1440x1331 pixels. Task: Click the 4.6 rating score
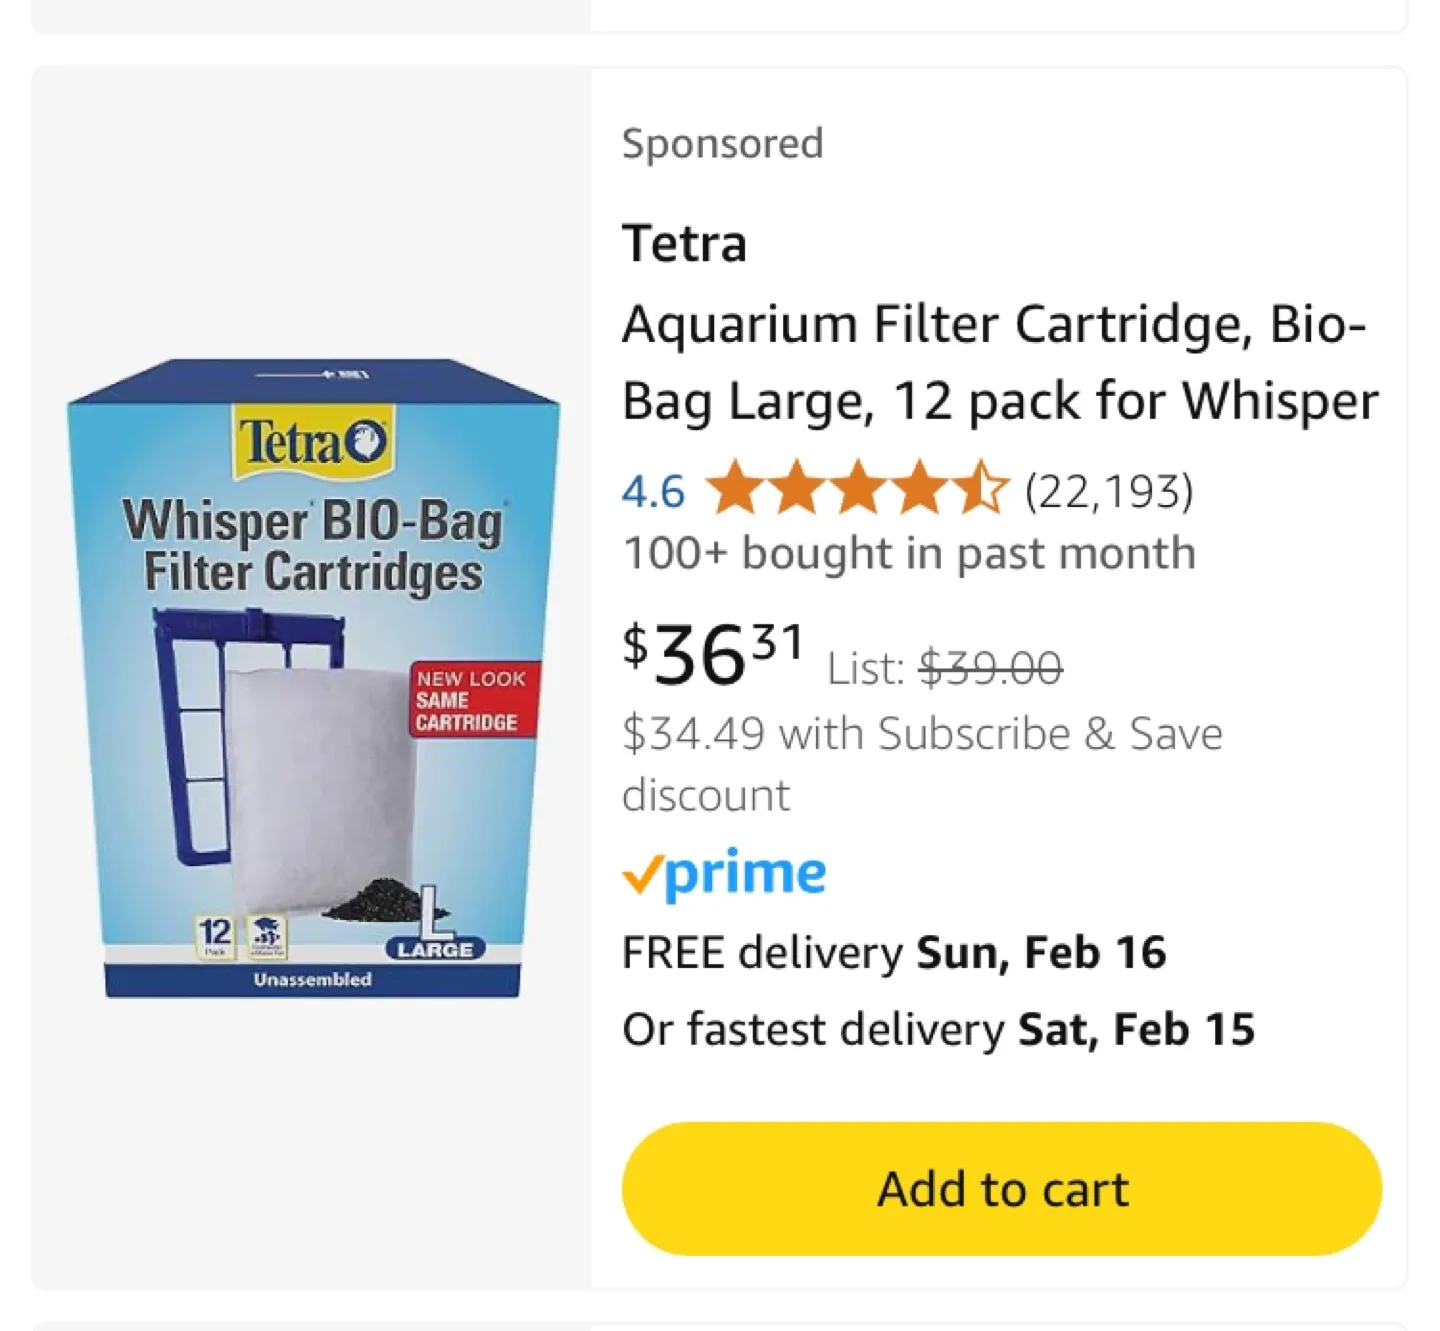coord(652,490)
